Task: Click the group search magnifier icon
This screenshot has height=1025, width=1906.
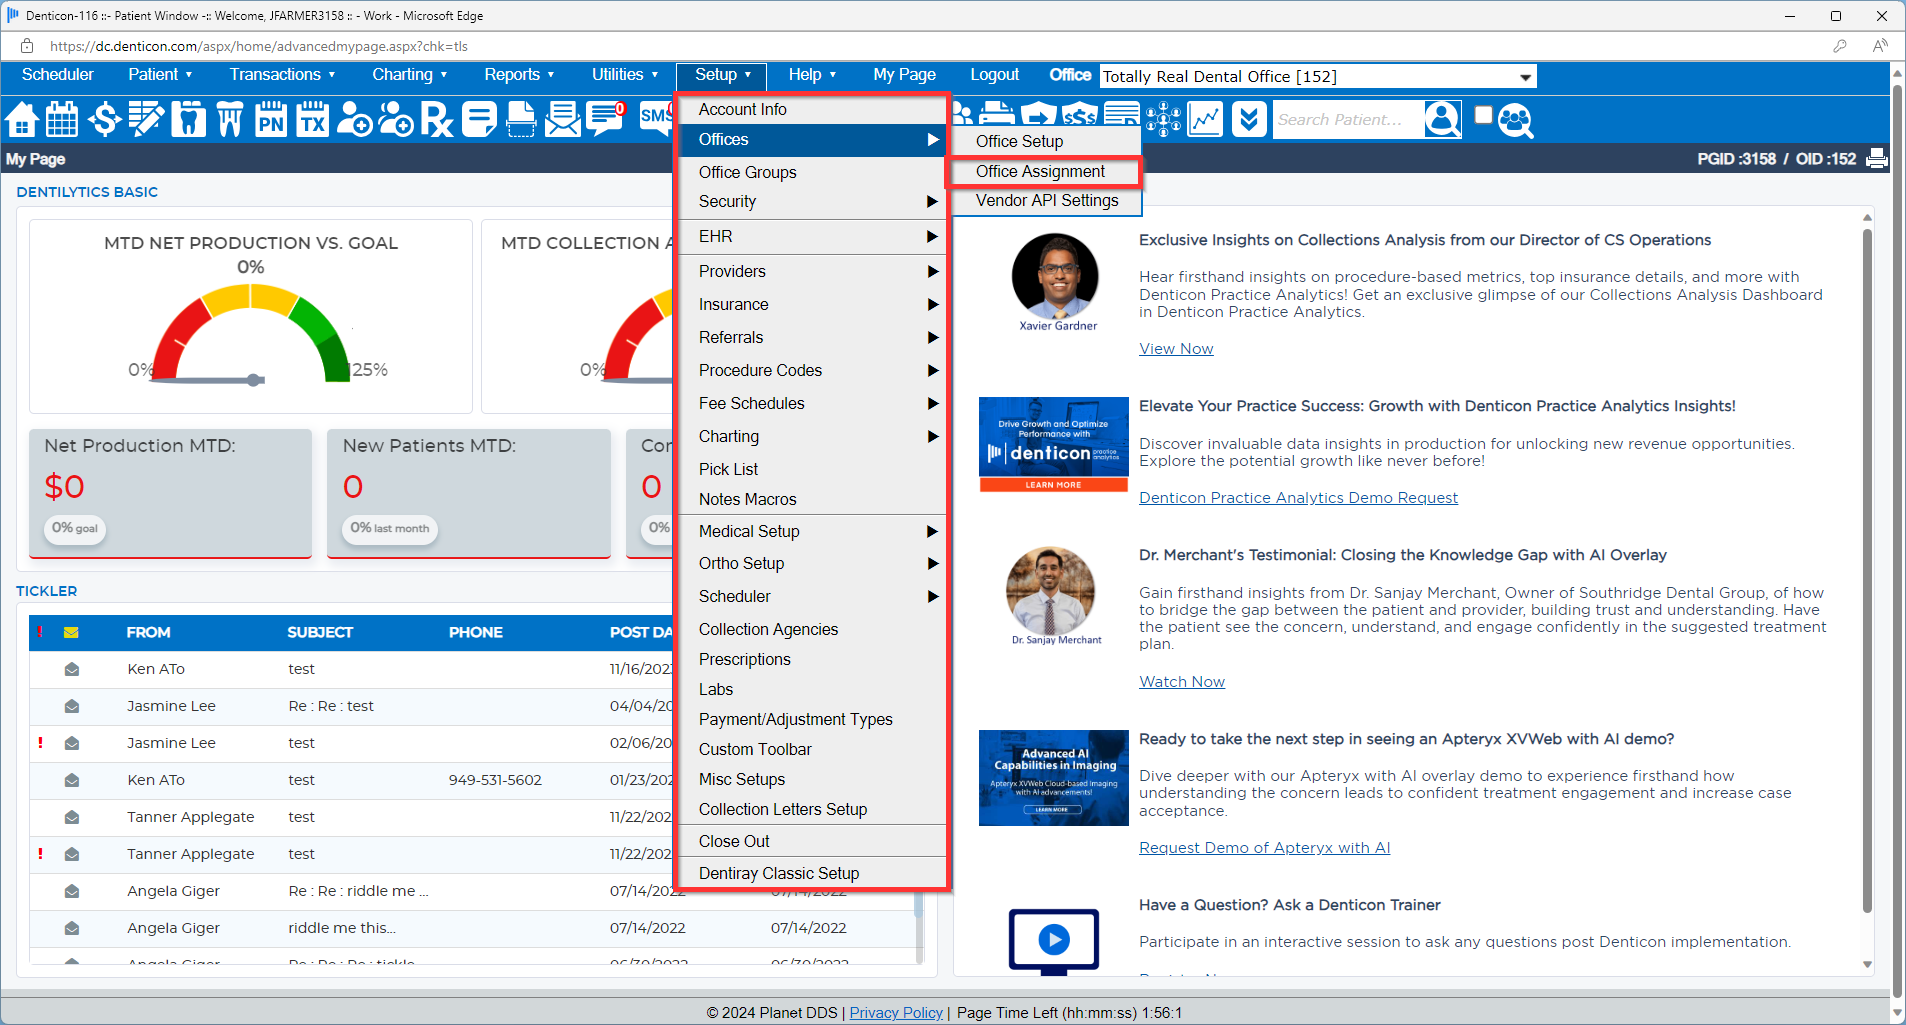Action: (x=1516, y=120)
